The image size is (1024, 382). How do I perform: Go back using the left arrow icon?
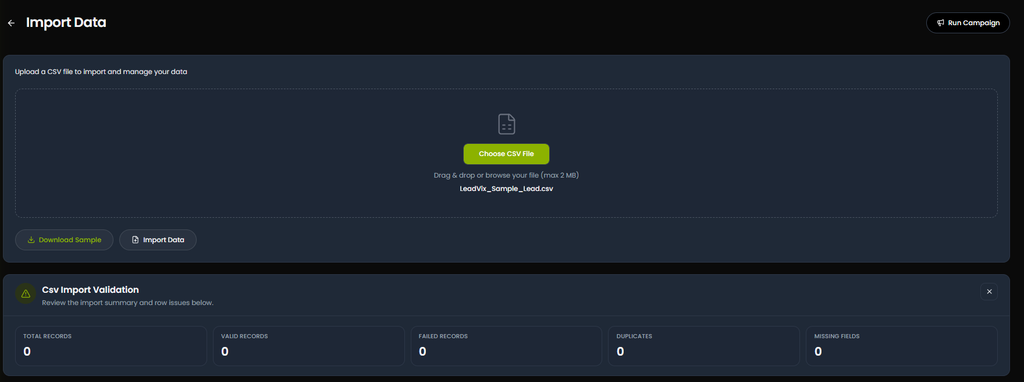click(x=11, y=23)
